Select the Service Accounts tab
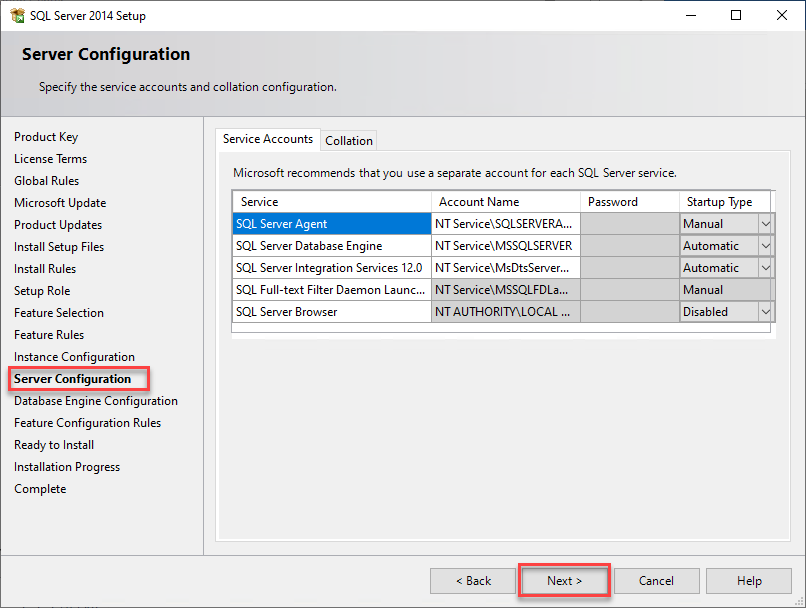This screenshot has height=608, width=806. point(268,139)
